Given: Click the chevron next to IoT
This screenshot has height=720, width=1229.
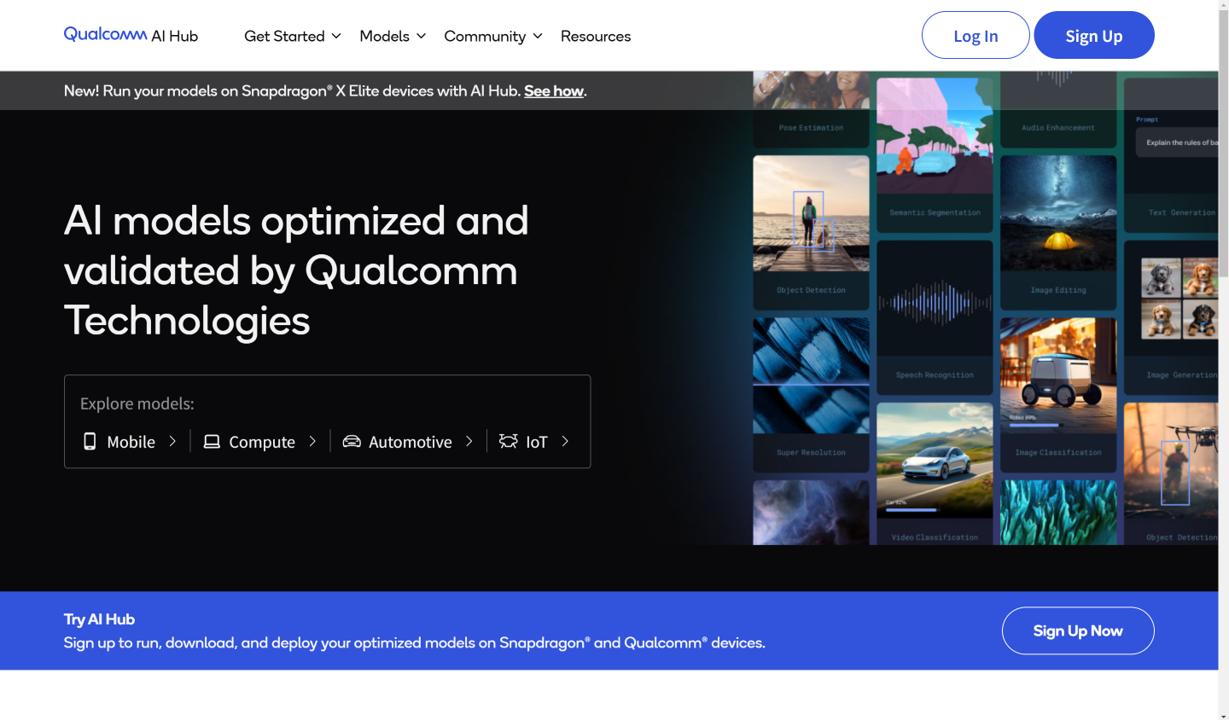Looking at the screenshot, I should (565, 441).
